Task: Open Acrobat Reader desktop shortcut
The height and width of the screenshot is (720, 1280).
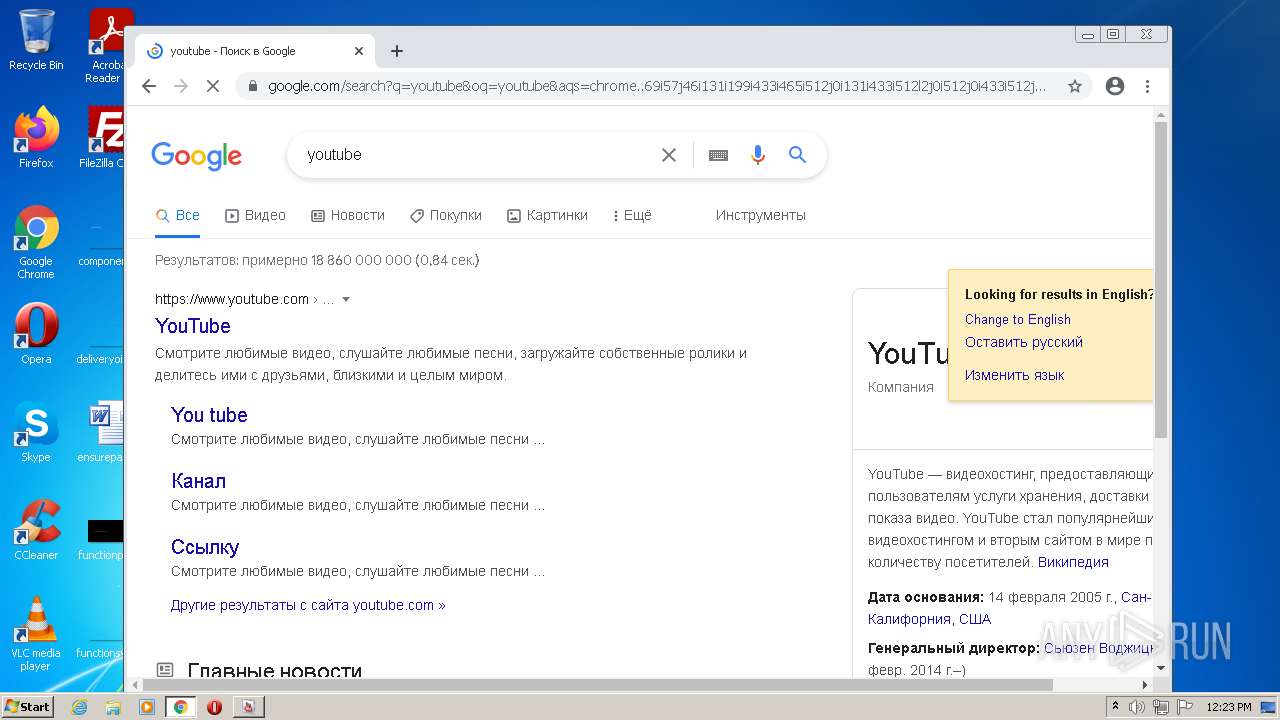Action: pos(107,46)
